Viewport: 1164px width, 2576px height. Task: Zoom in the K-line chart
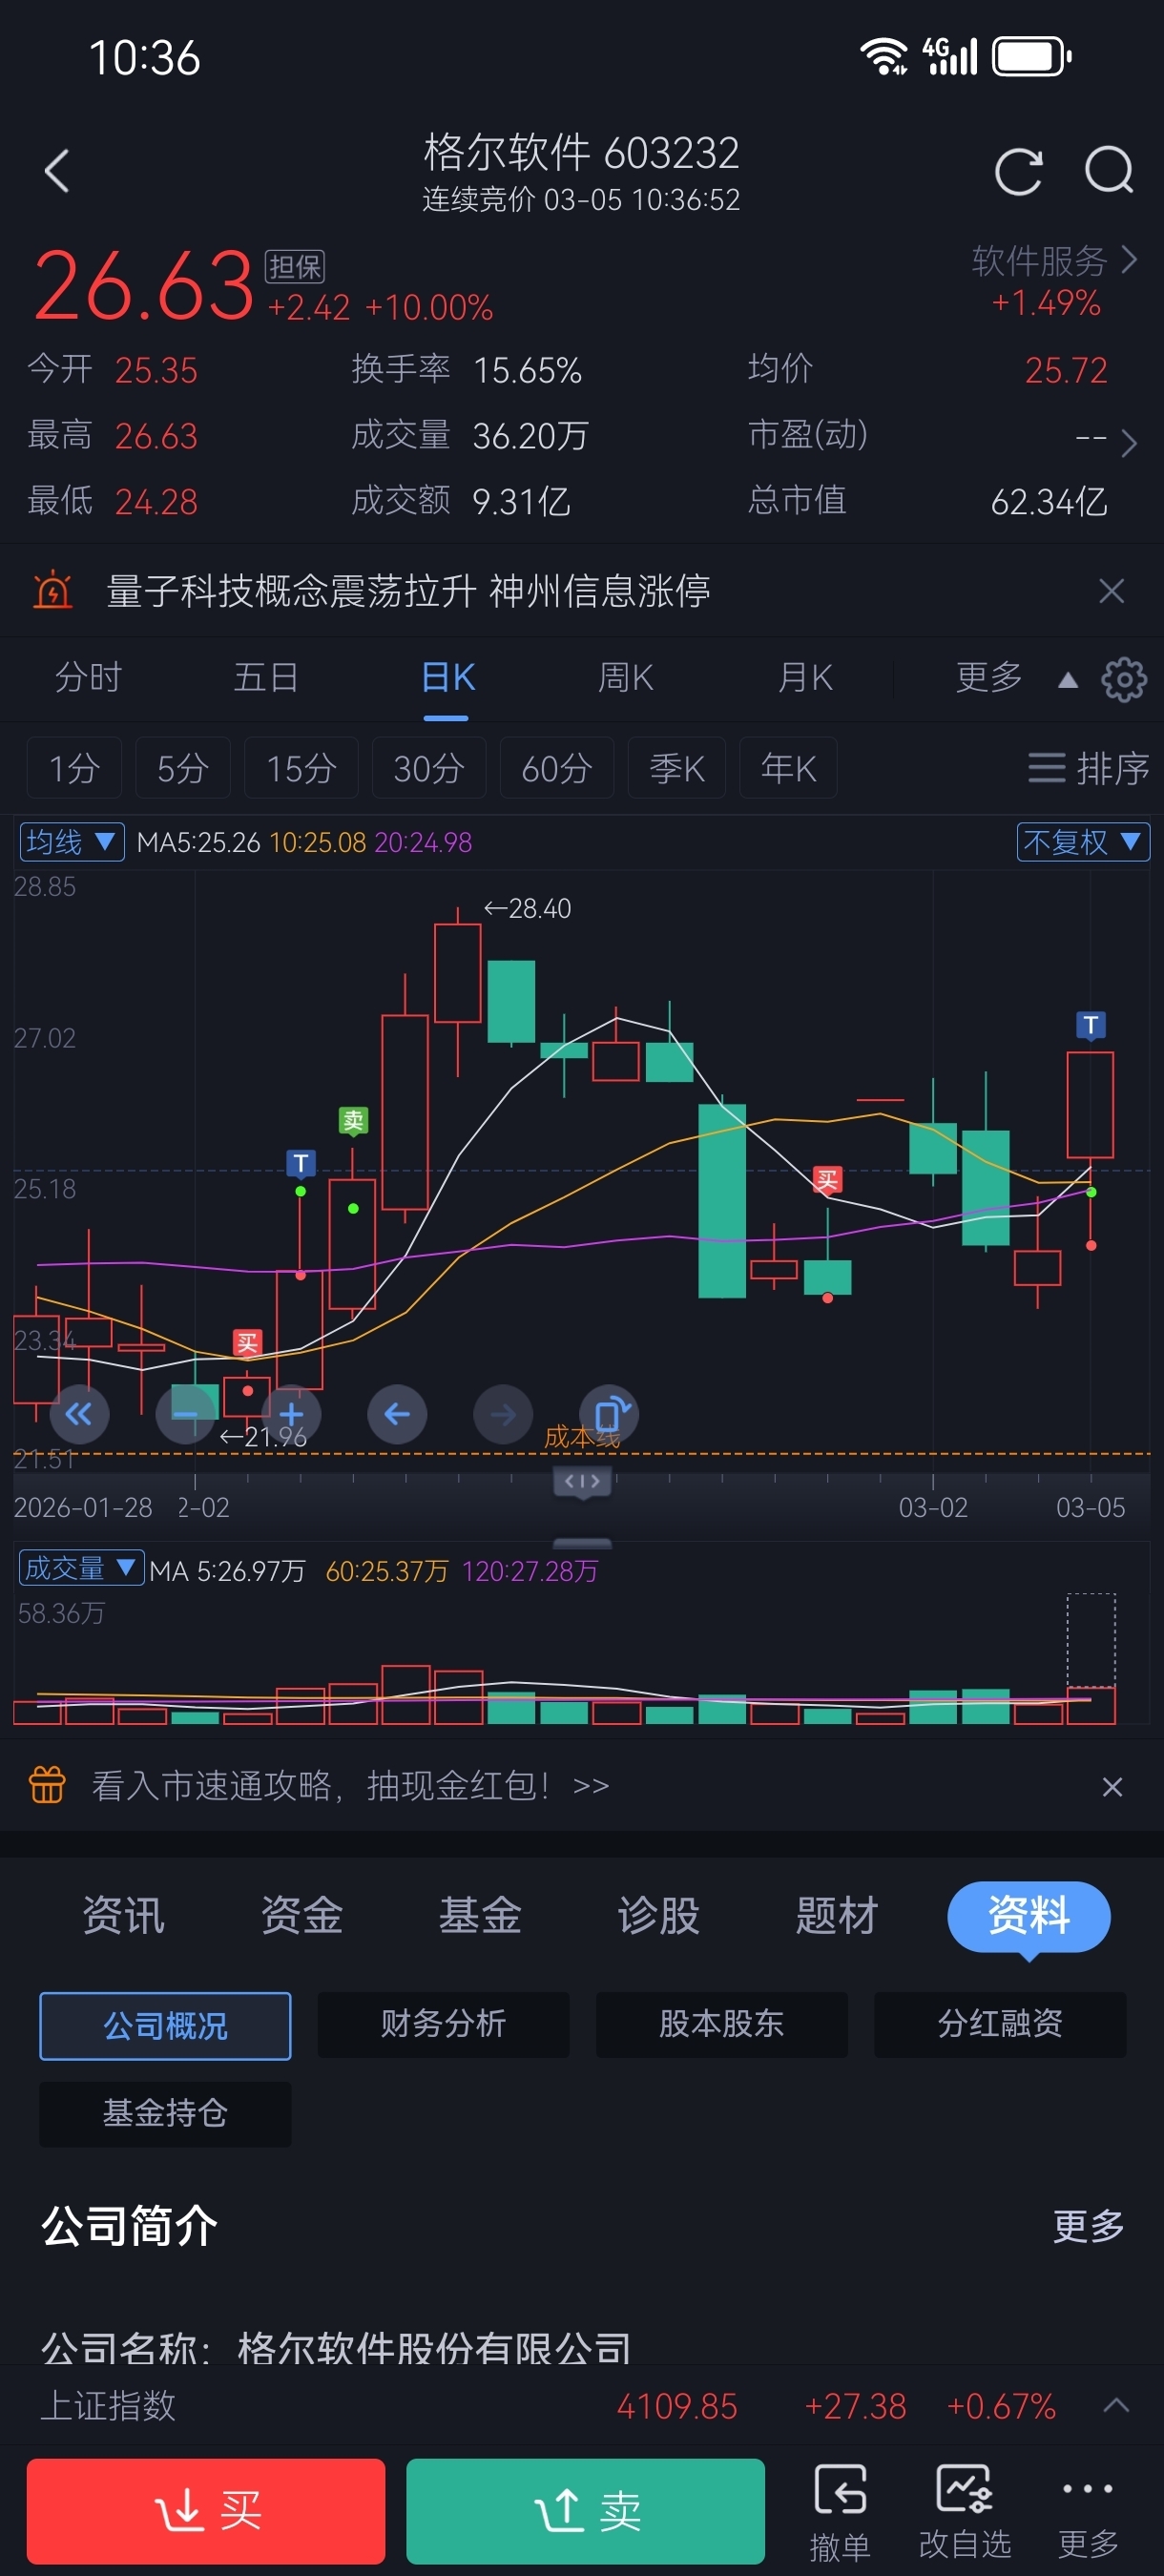click(x=291, y=1413)
